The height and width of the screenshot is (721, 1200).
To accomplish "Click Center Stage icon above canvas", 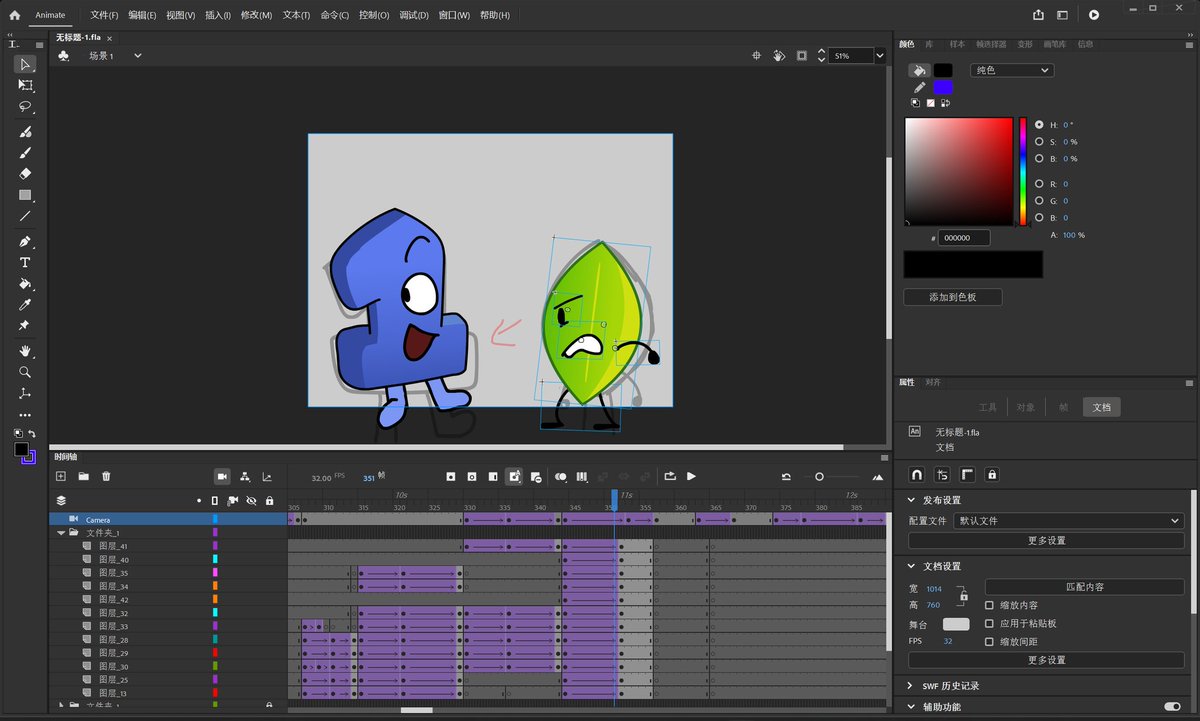I will coord(757,56).
